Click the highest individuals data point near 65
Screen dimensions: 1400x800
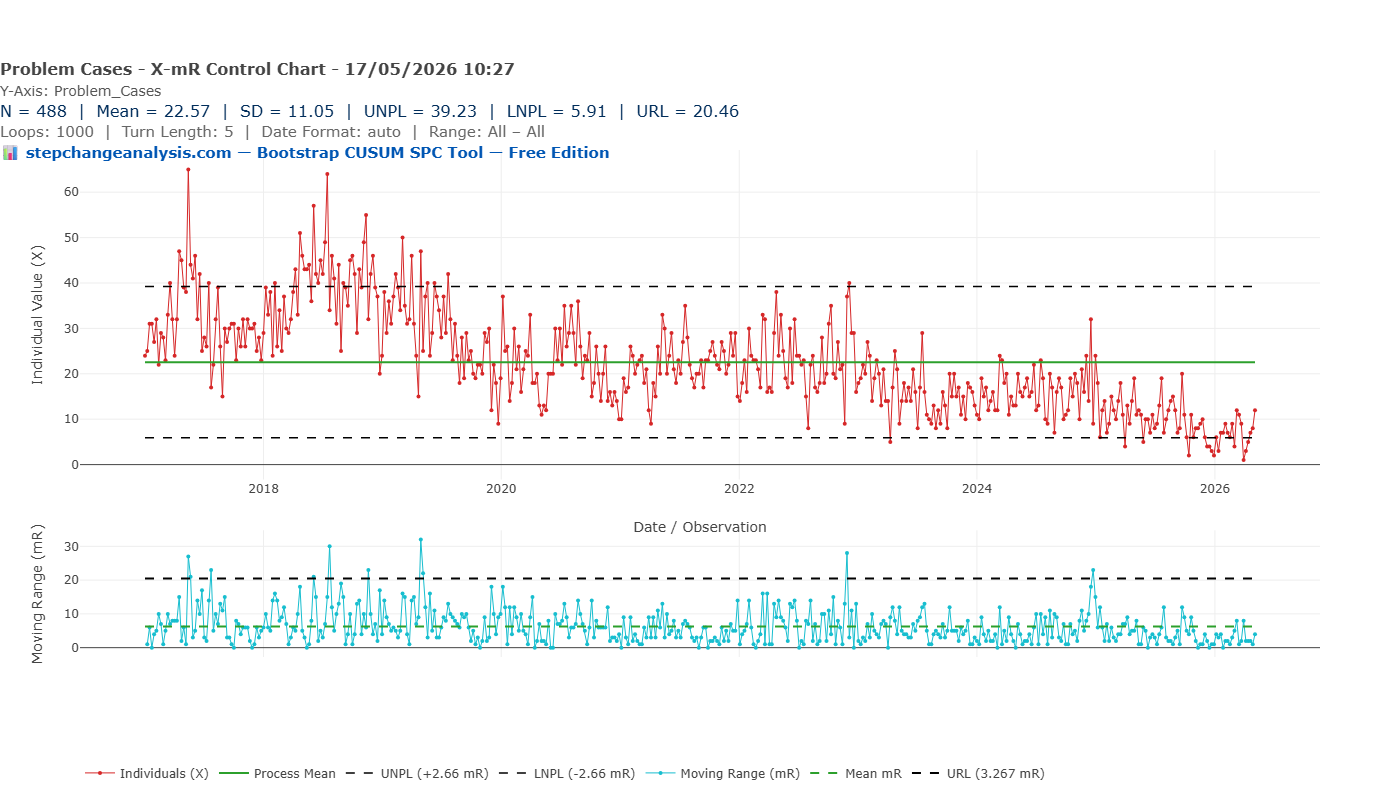click(x=188, y=169)
